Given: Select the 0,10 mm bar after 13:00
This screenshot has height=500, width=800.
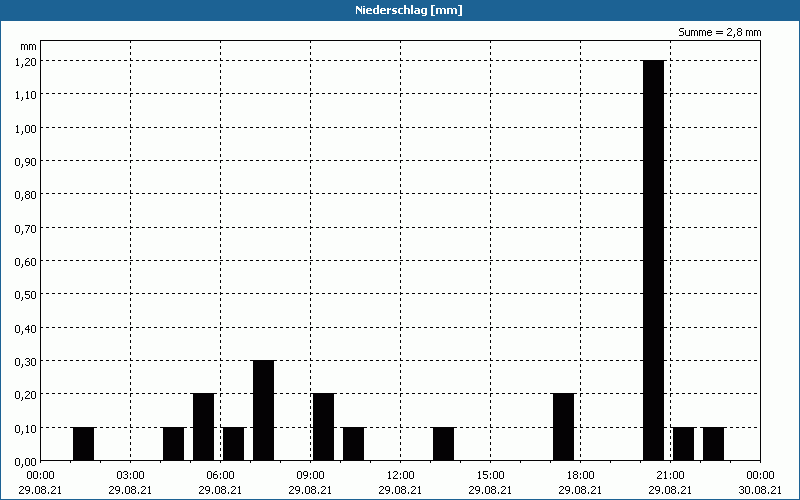Looking at the screenshot, I should [x=443, y=444].
